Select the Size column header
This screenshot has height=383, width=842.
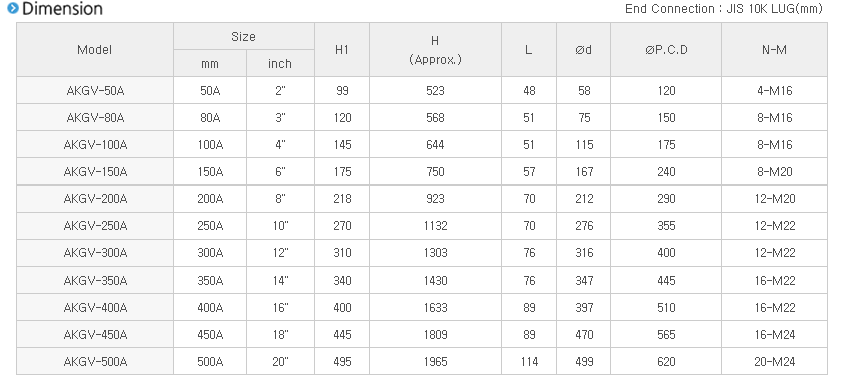(243, 37)
